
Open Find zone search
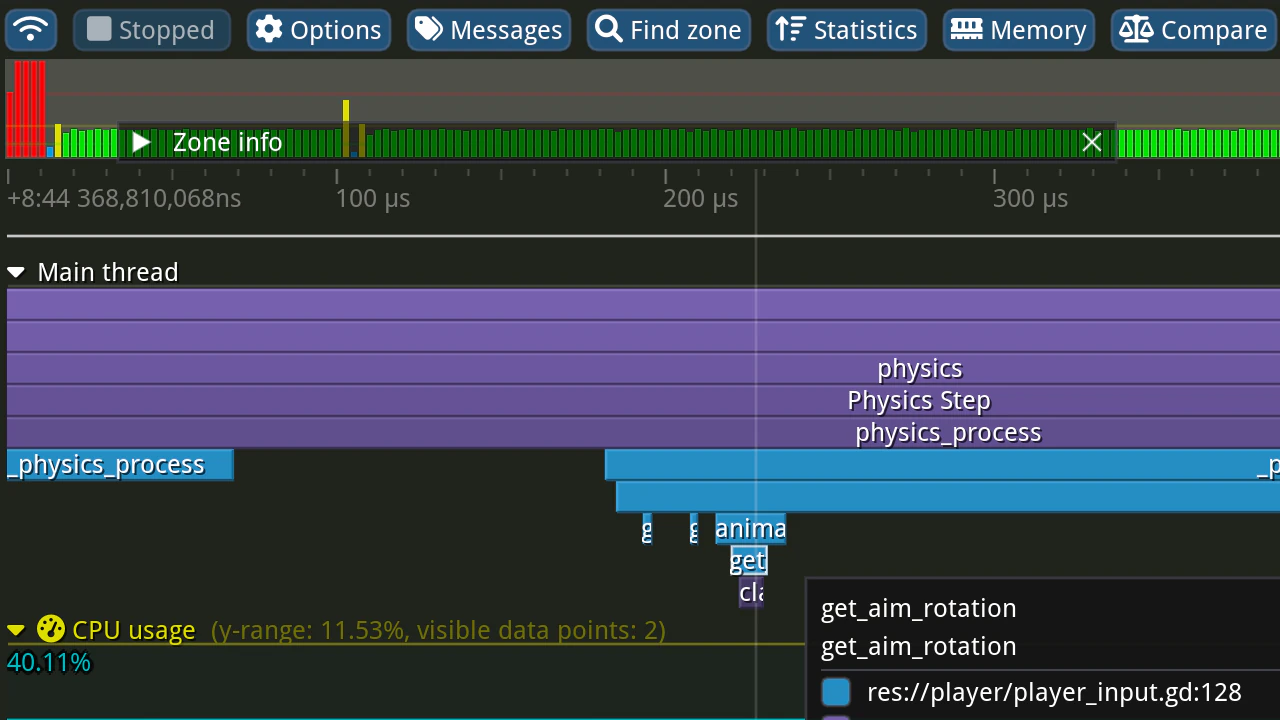(669, 30)
